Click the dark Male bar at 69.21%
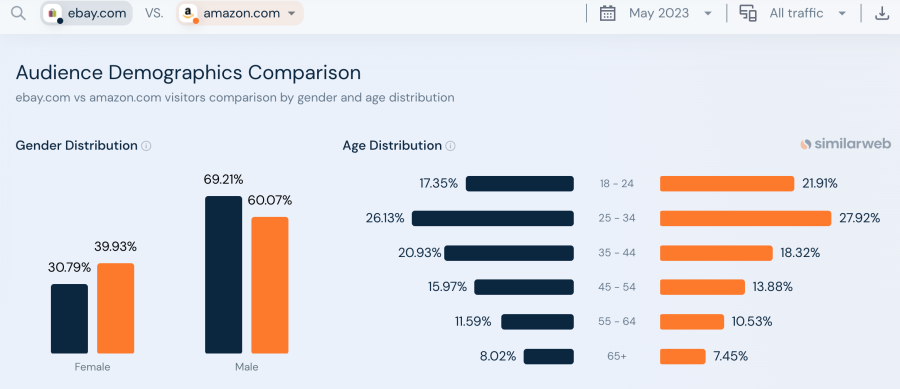The width and height of the screenshot is (900, 389). click(x=223, y=275)
